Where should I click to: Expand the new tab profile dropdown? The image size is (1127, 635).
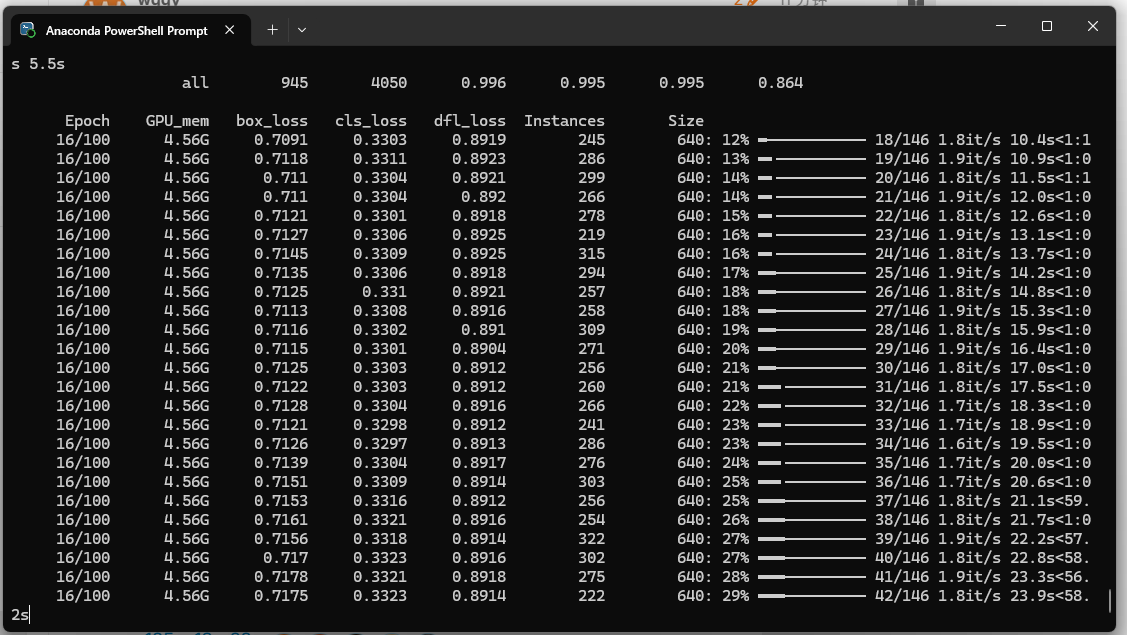tap(301, 30)
